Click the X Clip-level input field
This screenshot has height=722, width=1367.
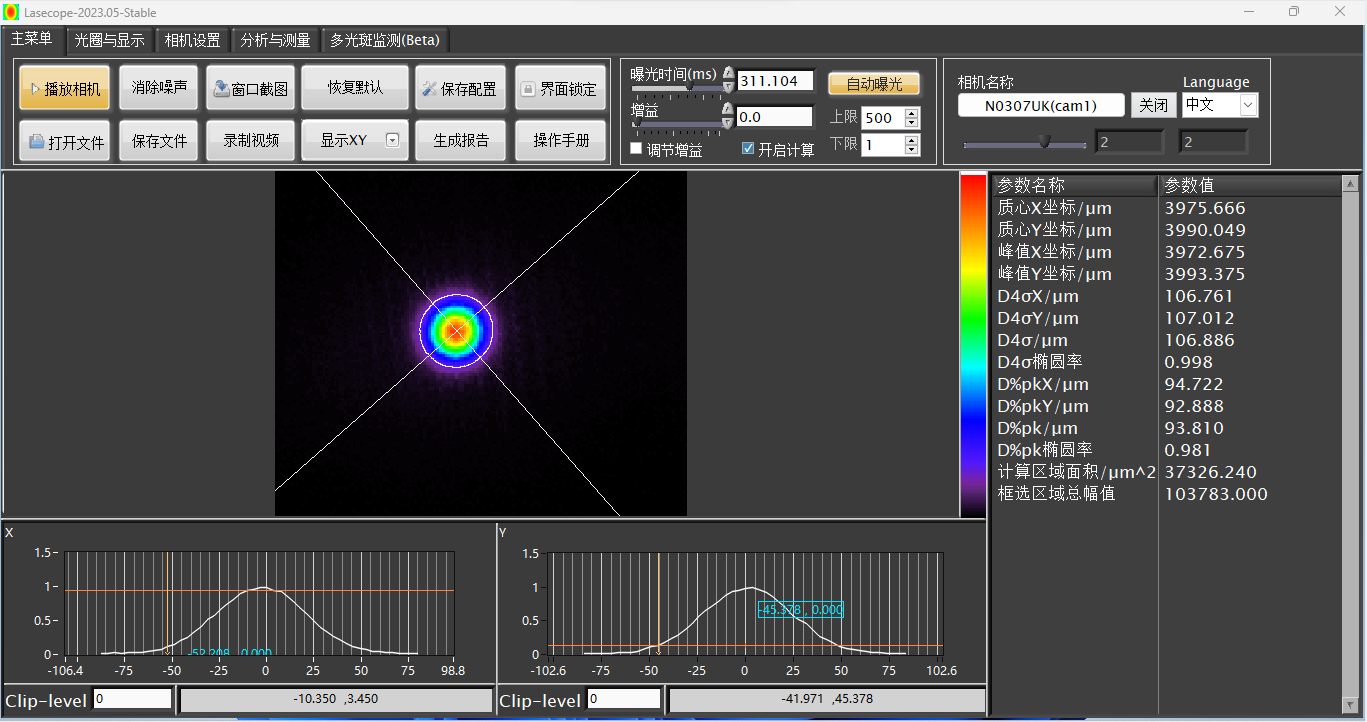coord(132,699)
